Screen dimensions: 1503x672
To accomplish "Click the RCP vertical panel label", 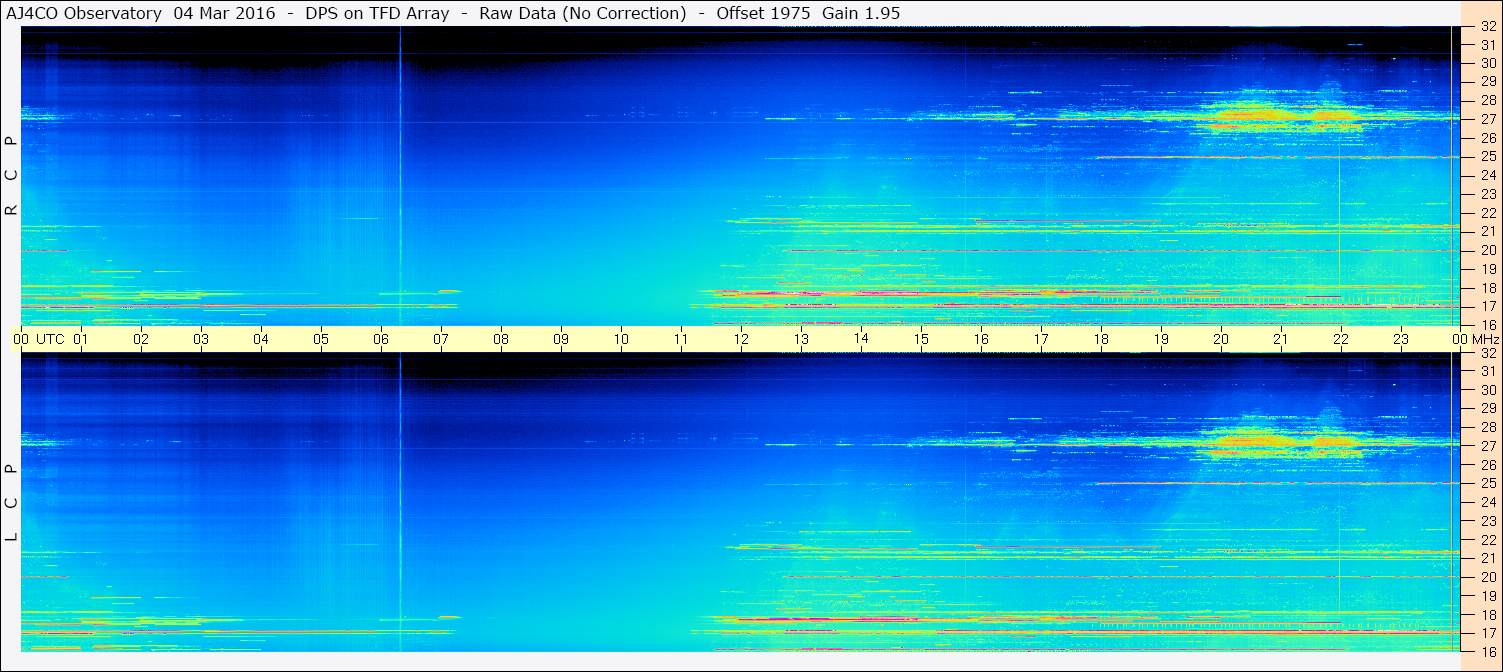I will click(x=11, y=177).
